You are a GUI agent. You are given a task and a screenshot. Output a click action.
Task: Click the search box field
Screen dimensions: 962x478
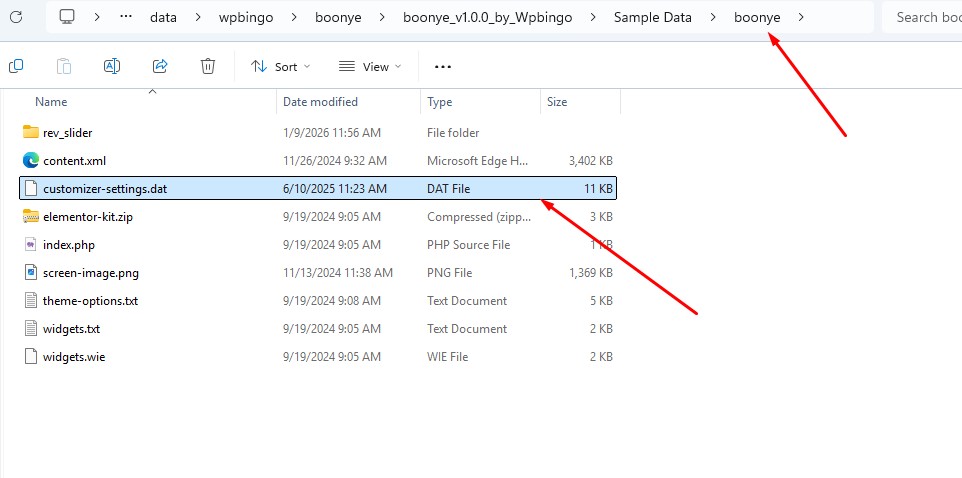[x=925, y=17]
